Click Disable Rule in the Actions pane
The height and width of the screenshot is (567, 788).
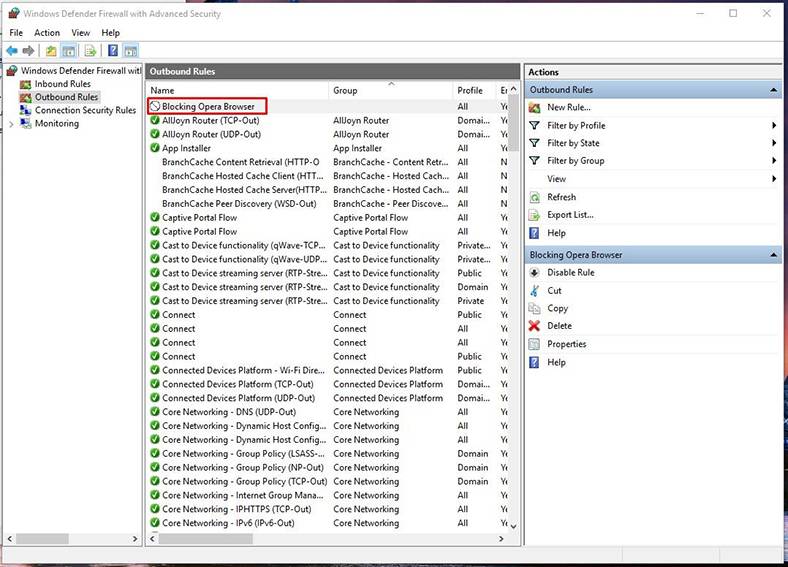click(x=570, y=272)
